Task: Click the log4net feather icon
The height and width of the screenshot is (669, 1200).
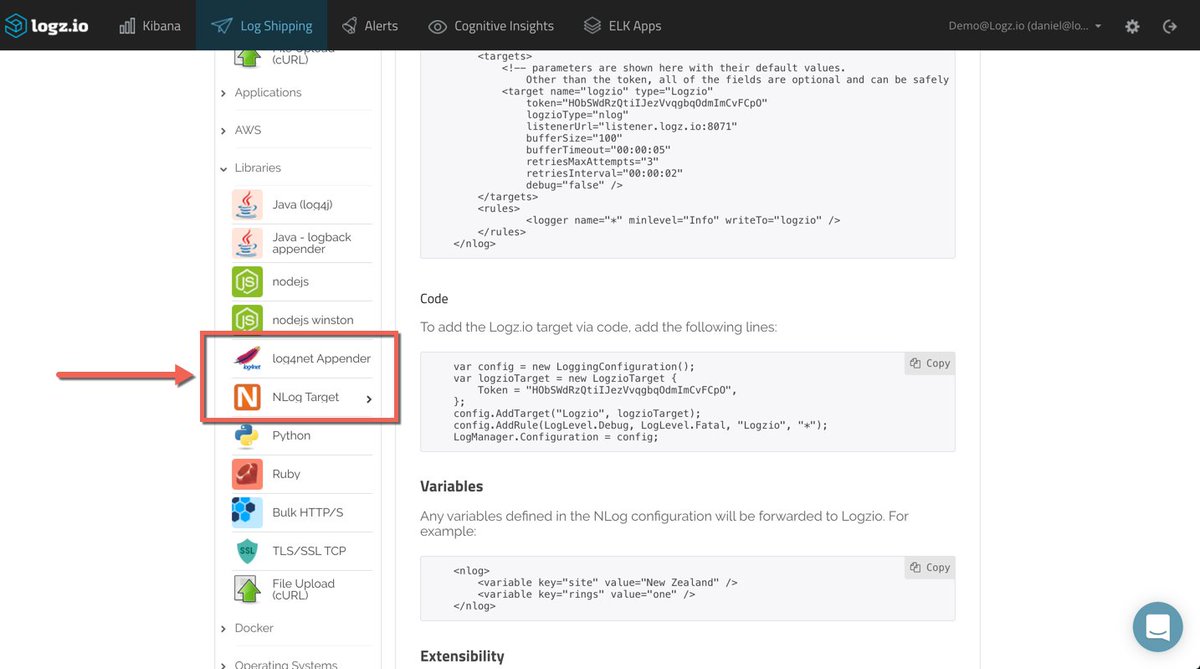Action: click(x=247, y=358)
